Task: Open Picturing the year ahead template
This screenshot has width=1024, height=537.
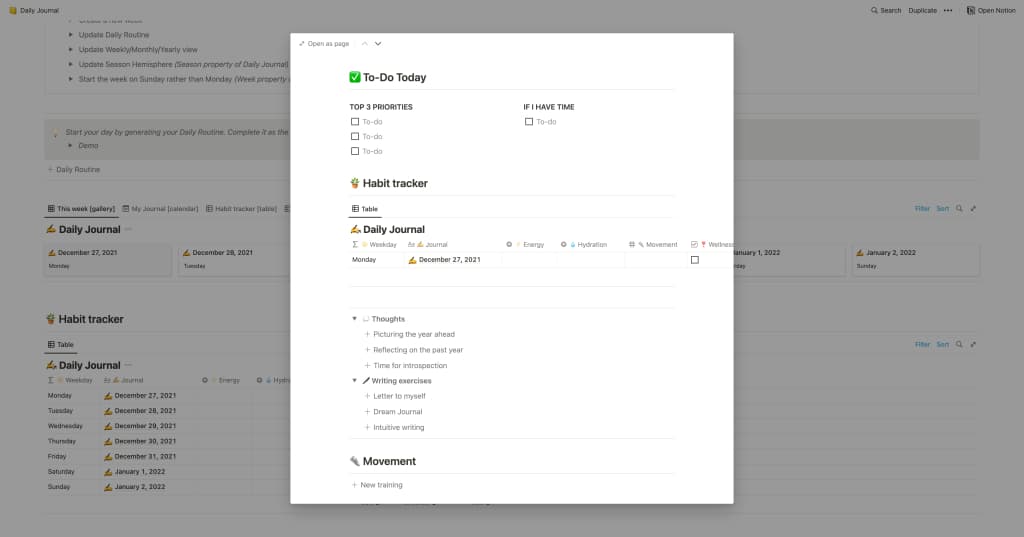Action: point(414,334)
